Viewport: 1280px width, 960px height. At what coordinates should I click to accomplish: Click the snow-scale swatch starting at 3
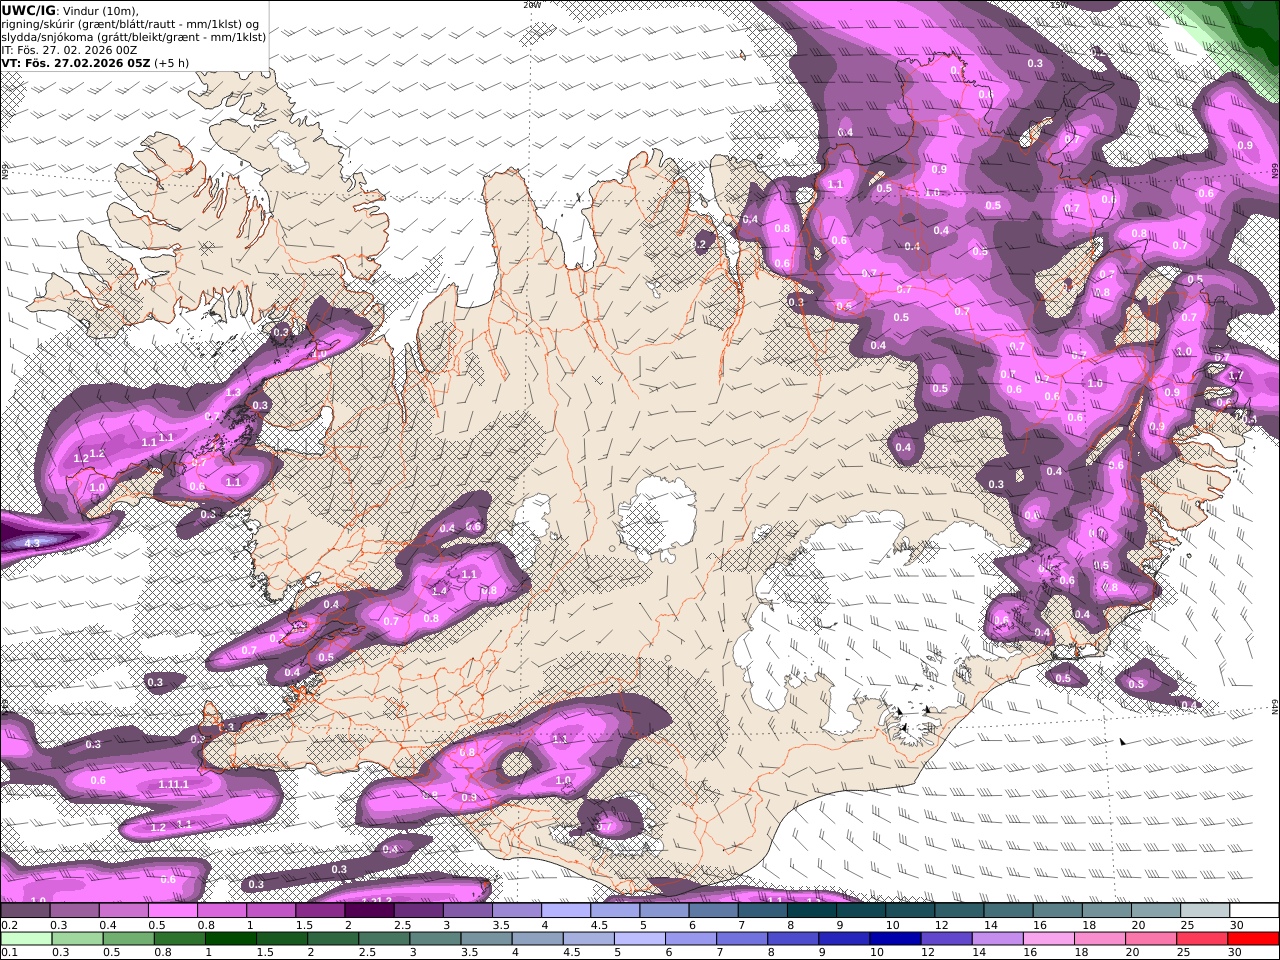[468, 911]
